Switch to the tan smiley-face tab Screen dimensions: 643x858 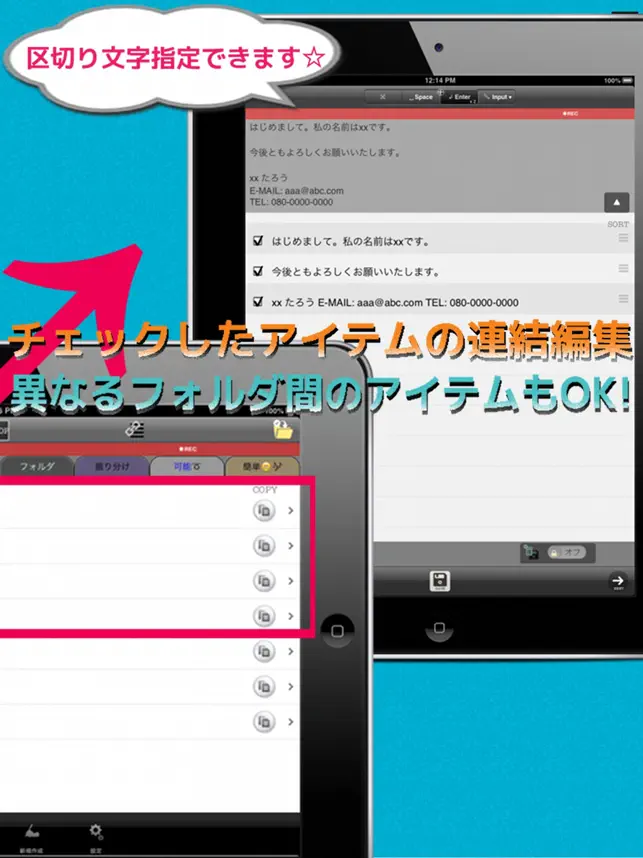pos(263,466)
